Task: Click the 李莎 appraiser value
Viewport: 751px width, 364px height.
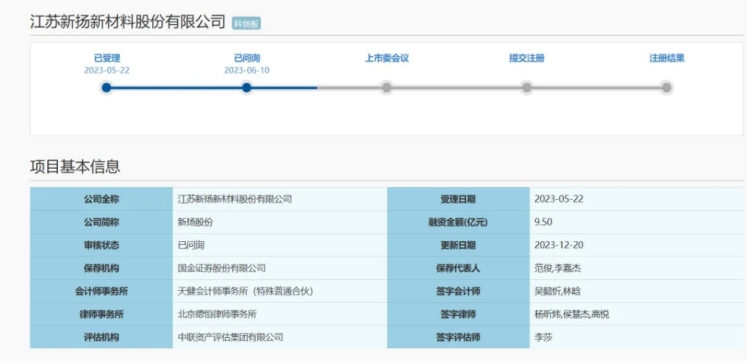Action: [544, 337]
